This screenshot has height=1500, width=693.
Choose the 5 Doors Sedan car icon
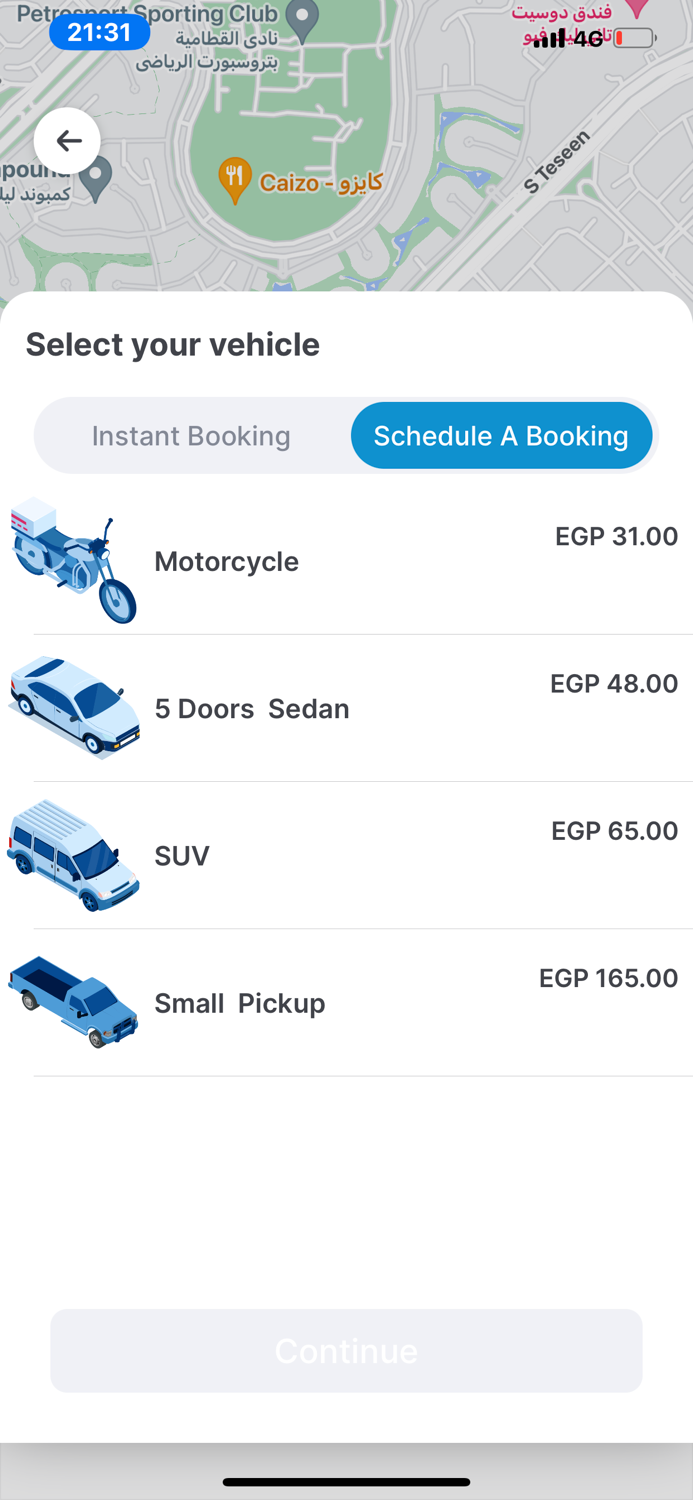click(x=73, y=708)
